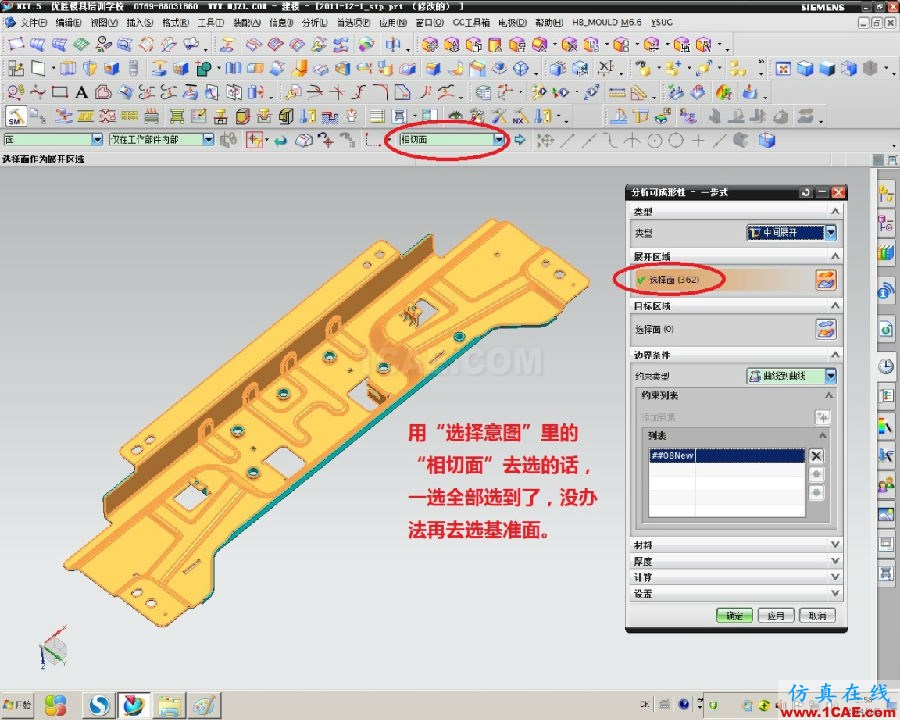Collapse the 展开区域 section
Viewport: 900px width, 720px height.
tap(835, 256)
